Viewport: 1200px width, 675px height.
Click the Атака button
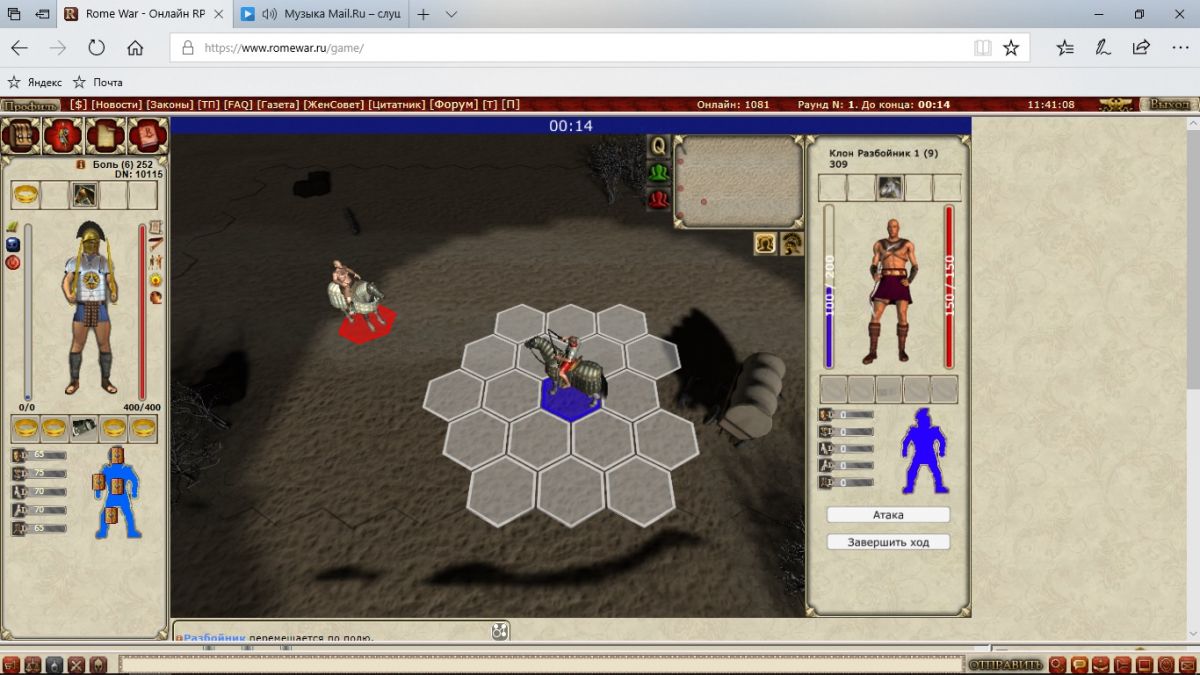click(888, 515)
